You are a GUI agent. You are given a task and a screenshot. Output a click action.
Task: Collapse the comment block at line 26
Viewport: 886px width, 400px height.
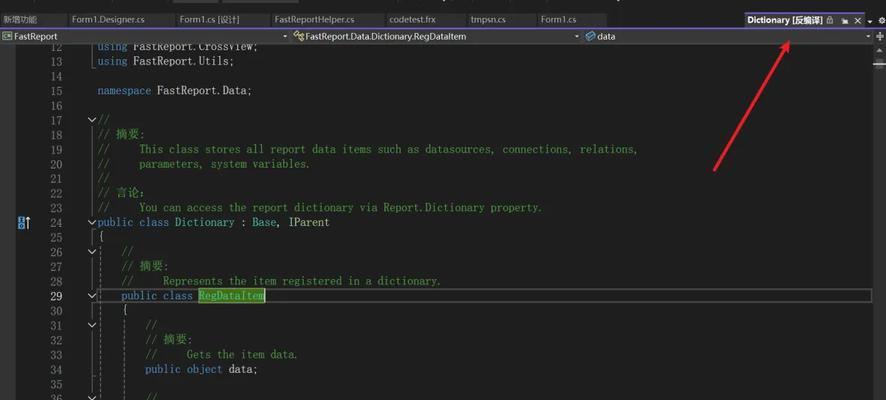point(92,252)
